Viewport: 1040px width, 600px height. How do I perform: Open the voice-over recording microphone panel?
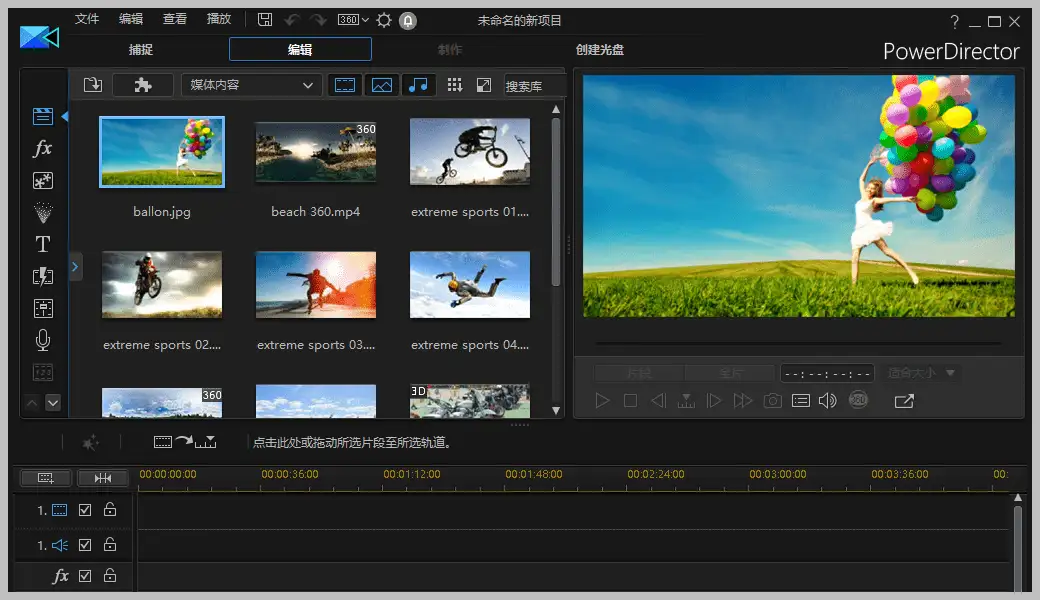[x=42, y=340]
